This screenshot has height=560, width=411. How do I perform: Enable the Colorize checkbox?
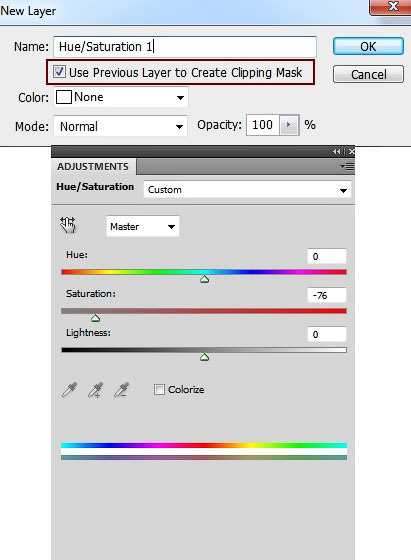tap(159, 389)
